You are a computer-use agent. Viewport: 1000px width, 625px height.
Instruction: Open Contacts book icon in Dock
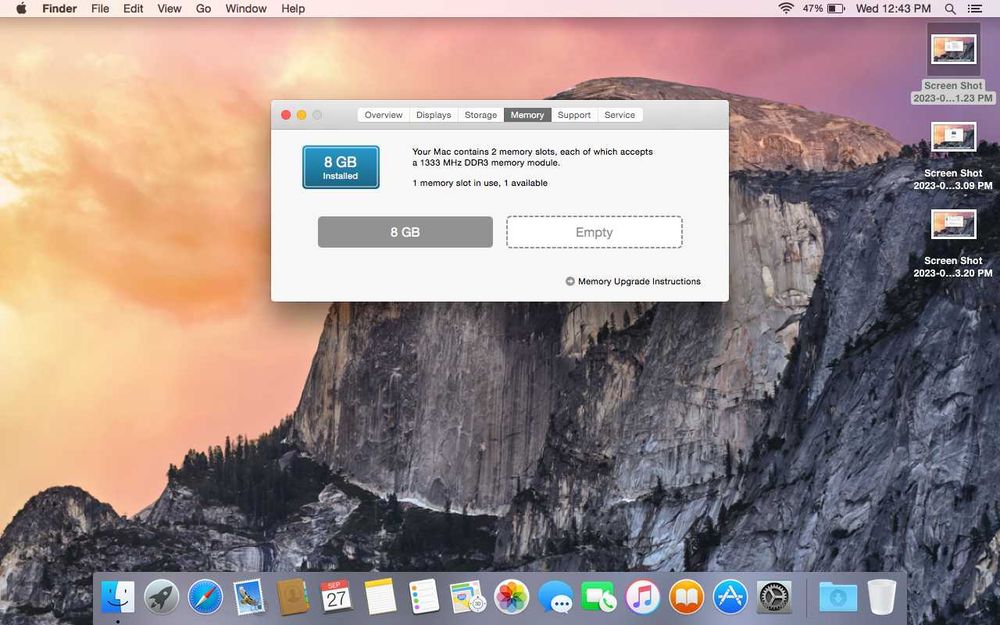293,597
